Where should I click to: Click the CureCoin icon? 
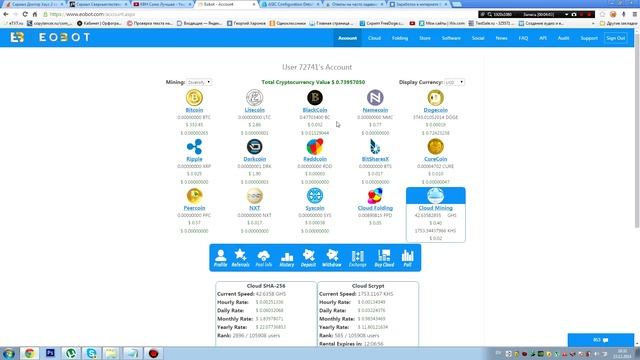[436, 147]
